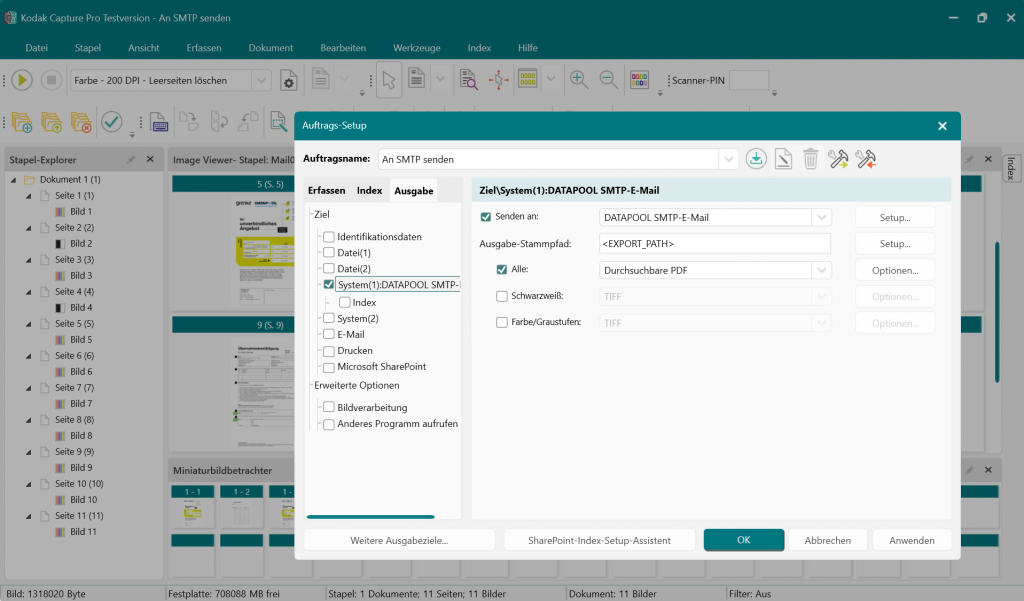Click the yellow grid display icon
This screenshot has width=1024, height=601.
pos(528,80)
